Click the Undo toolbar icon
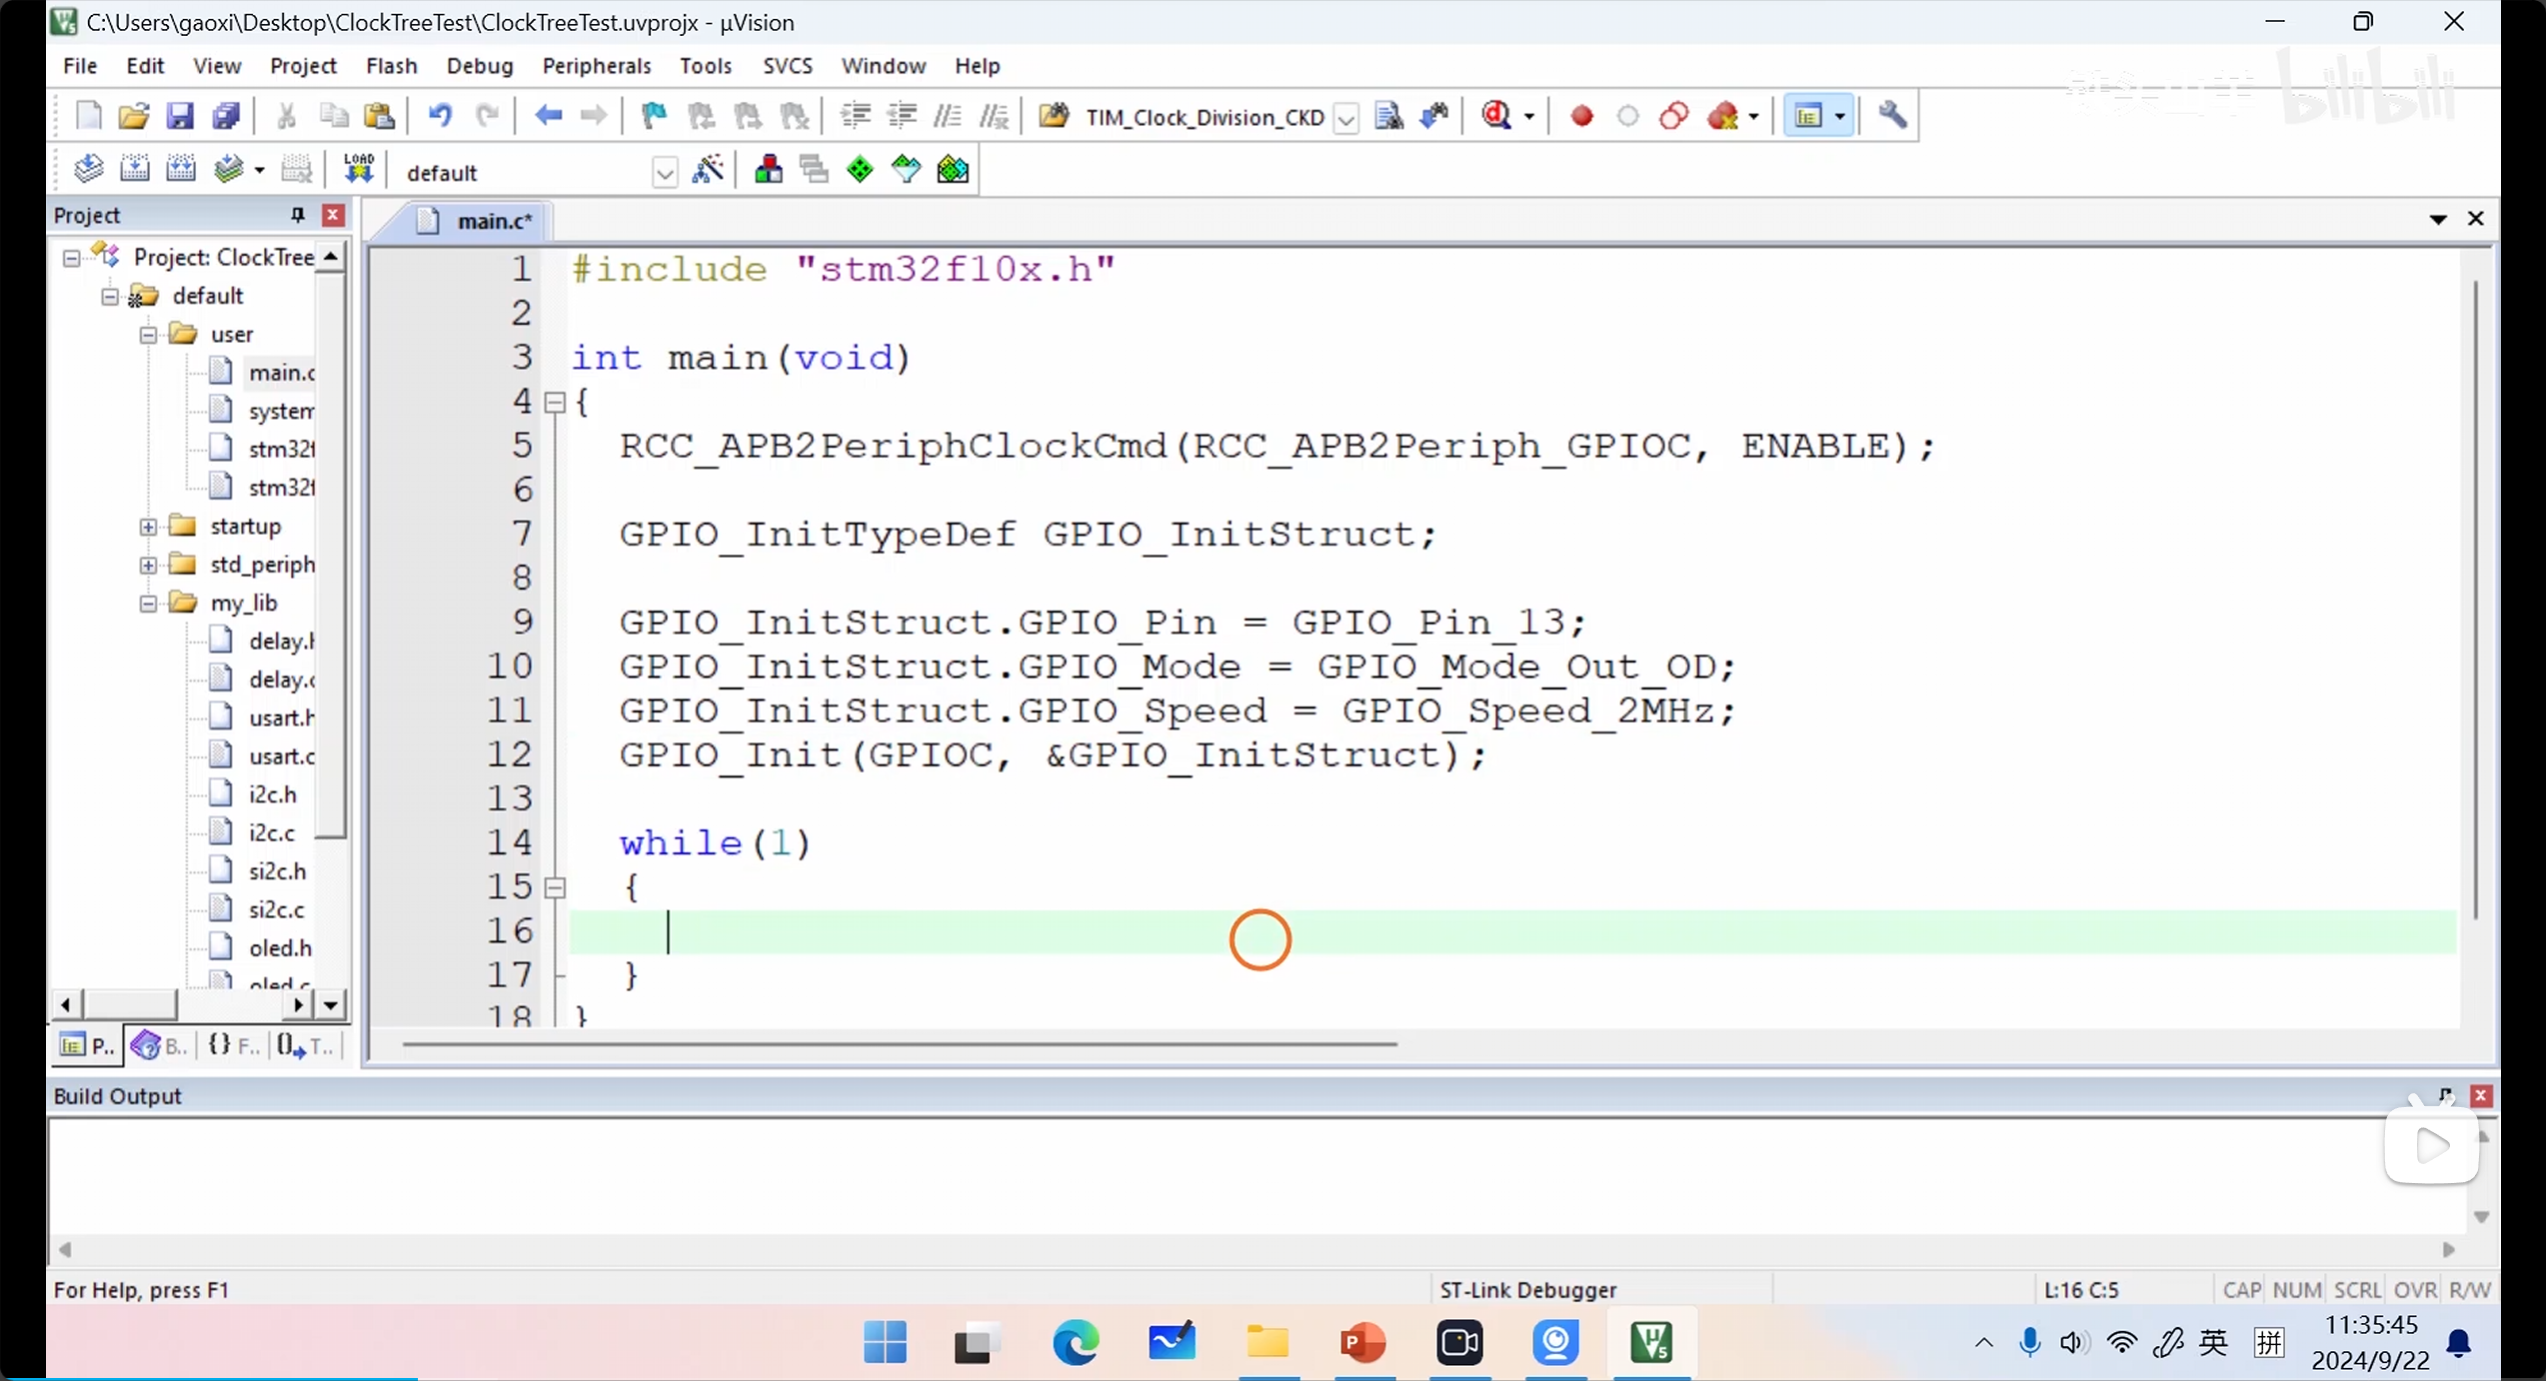Screen dimensions: 2546x1381 439,116
